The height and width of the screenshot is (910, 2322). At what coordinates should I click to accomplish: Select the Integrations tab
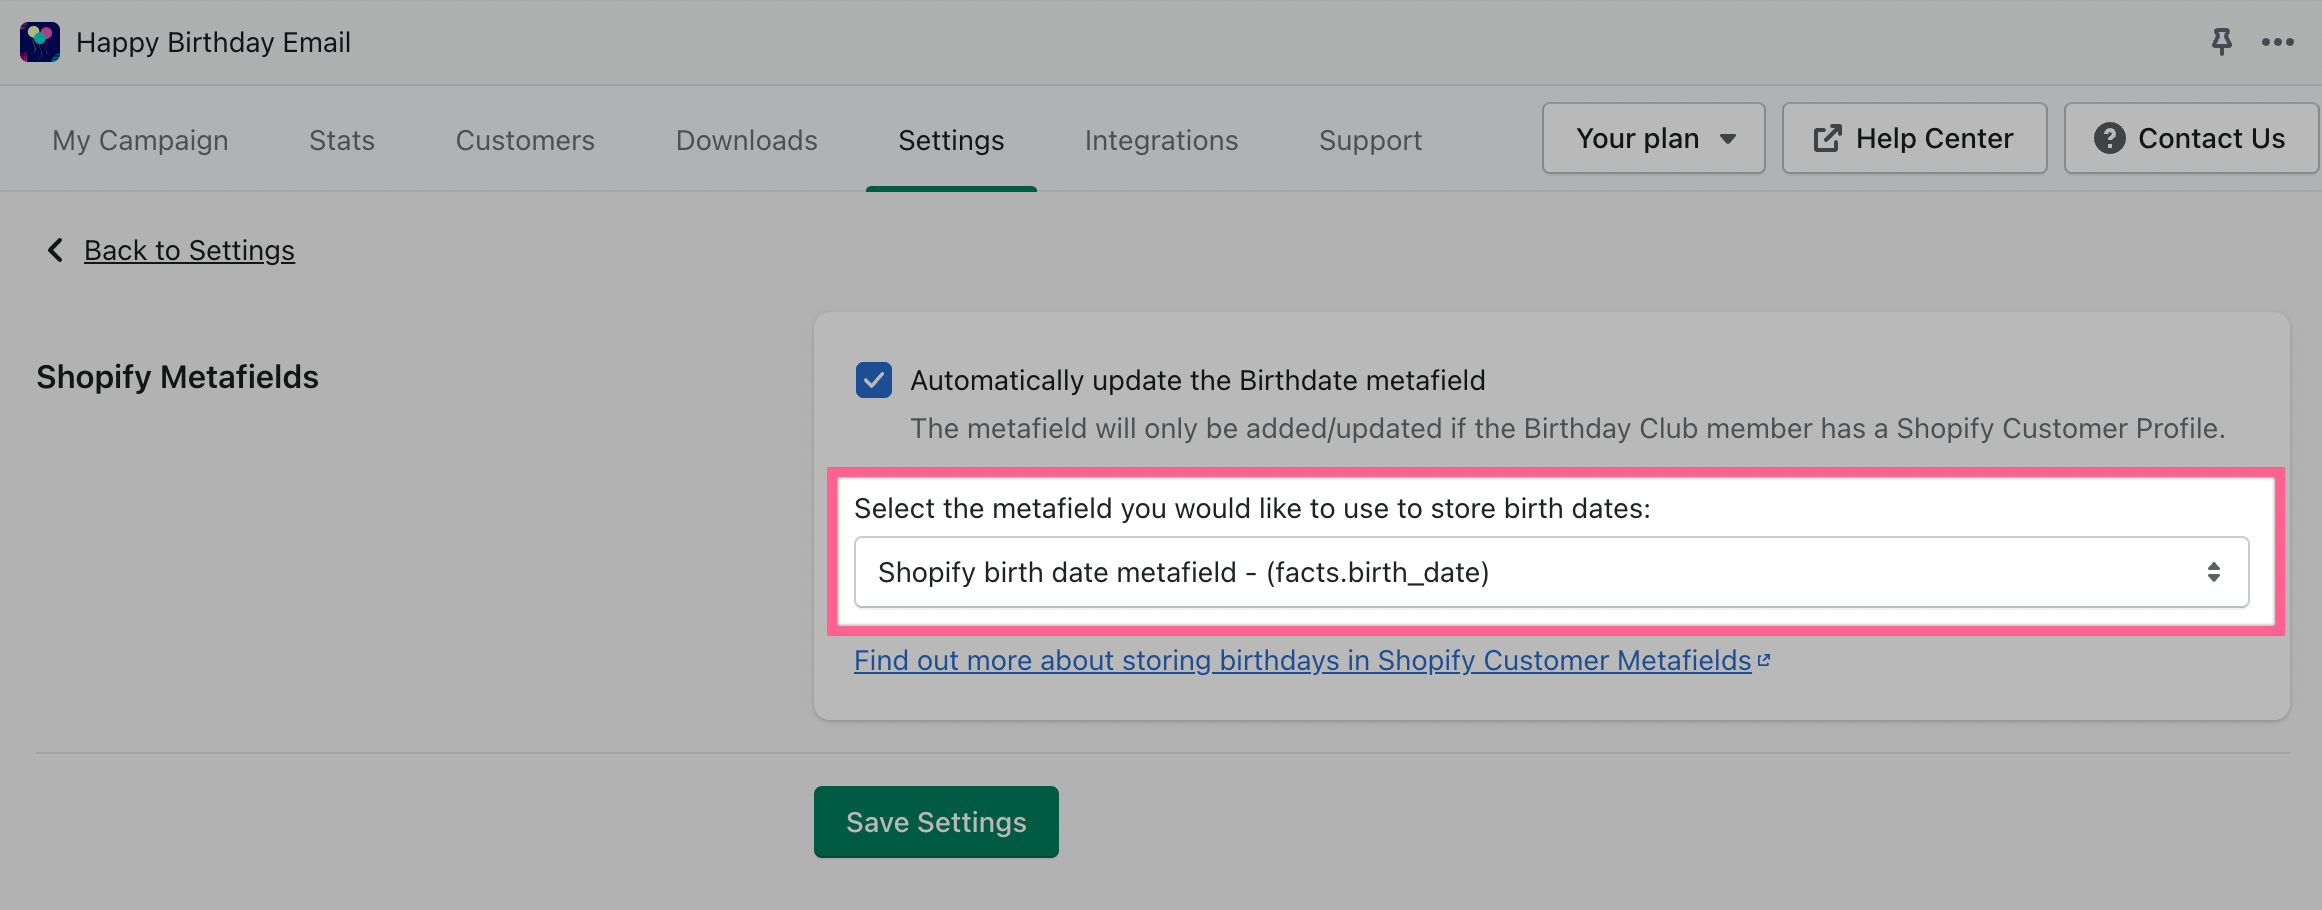1161,140
